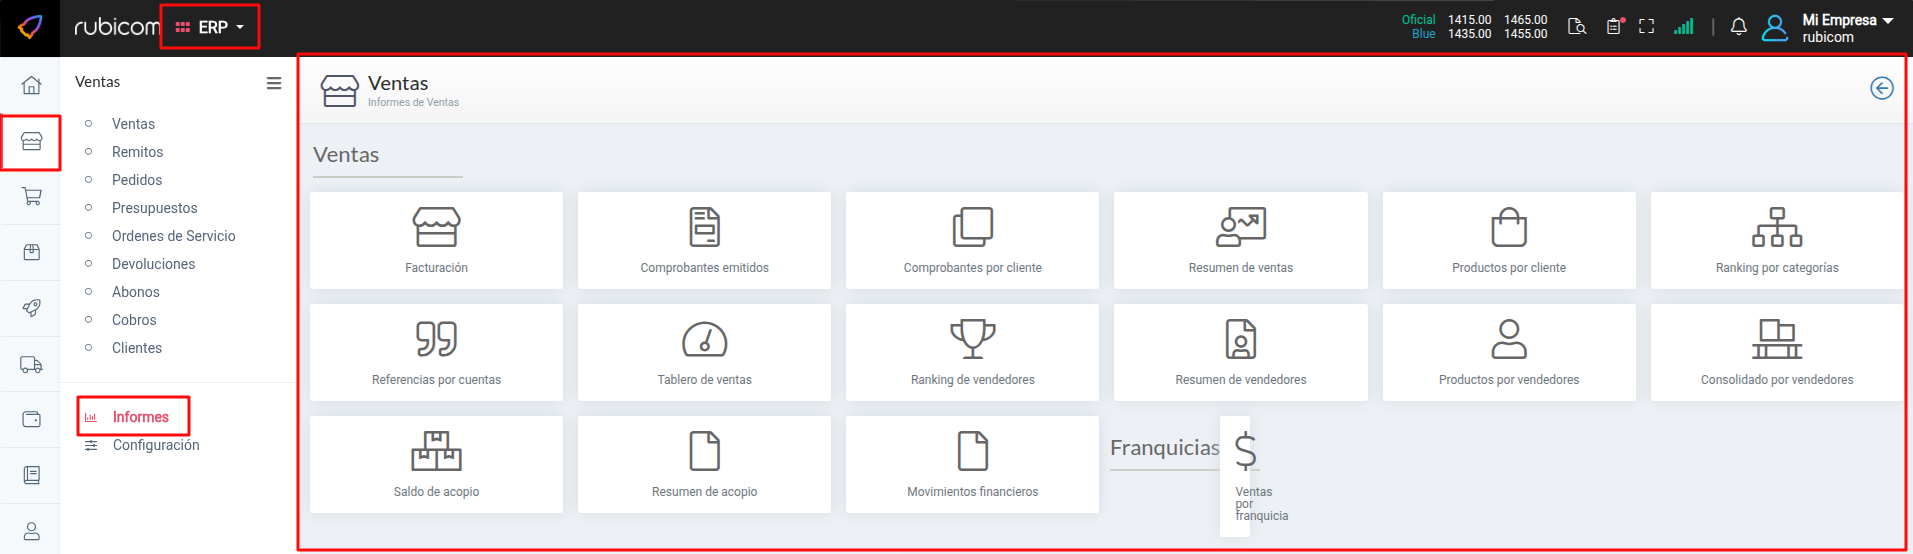Viewport: 1913px width, 554px height.
Task: Click the rubicom colorful logo icon
Action: [30, 27]
